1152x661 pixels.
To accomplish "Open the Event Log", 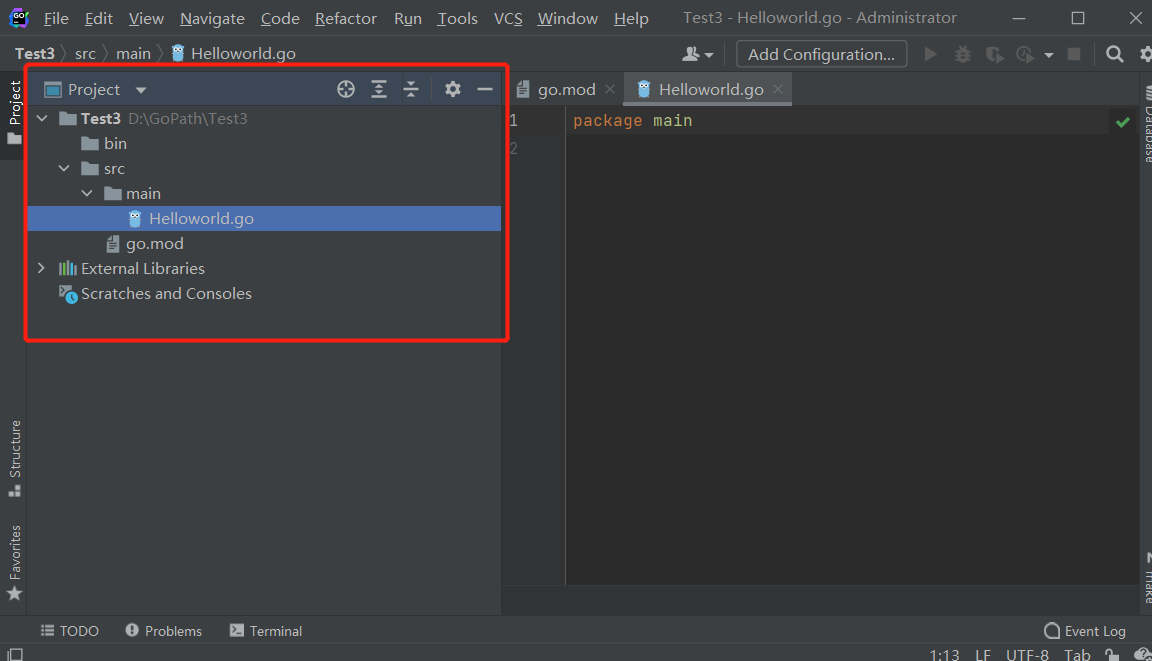I will click(1085, 631).
